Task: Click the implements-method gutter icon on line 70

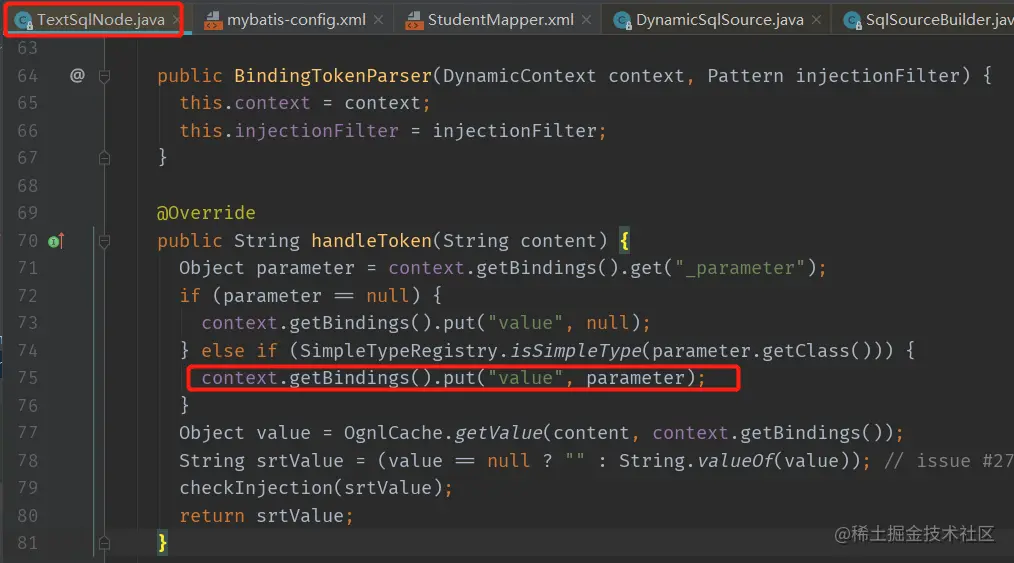Action: [56, 241]
